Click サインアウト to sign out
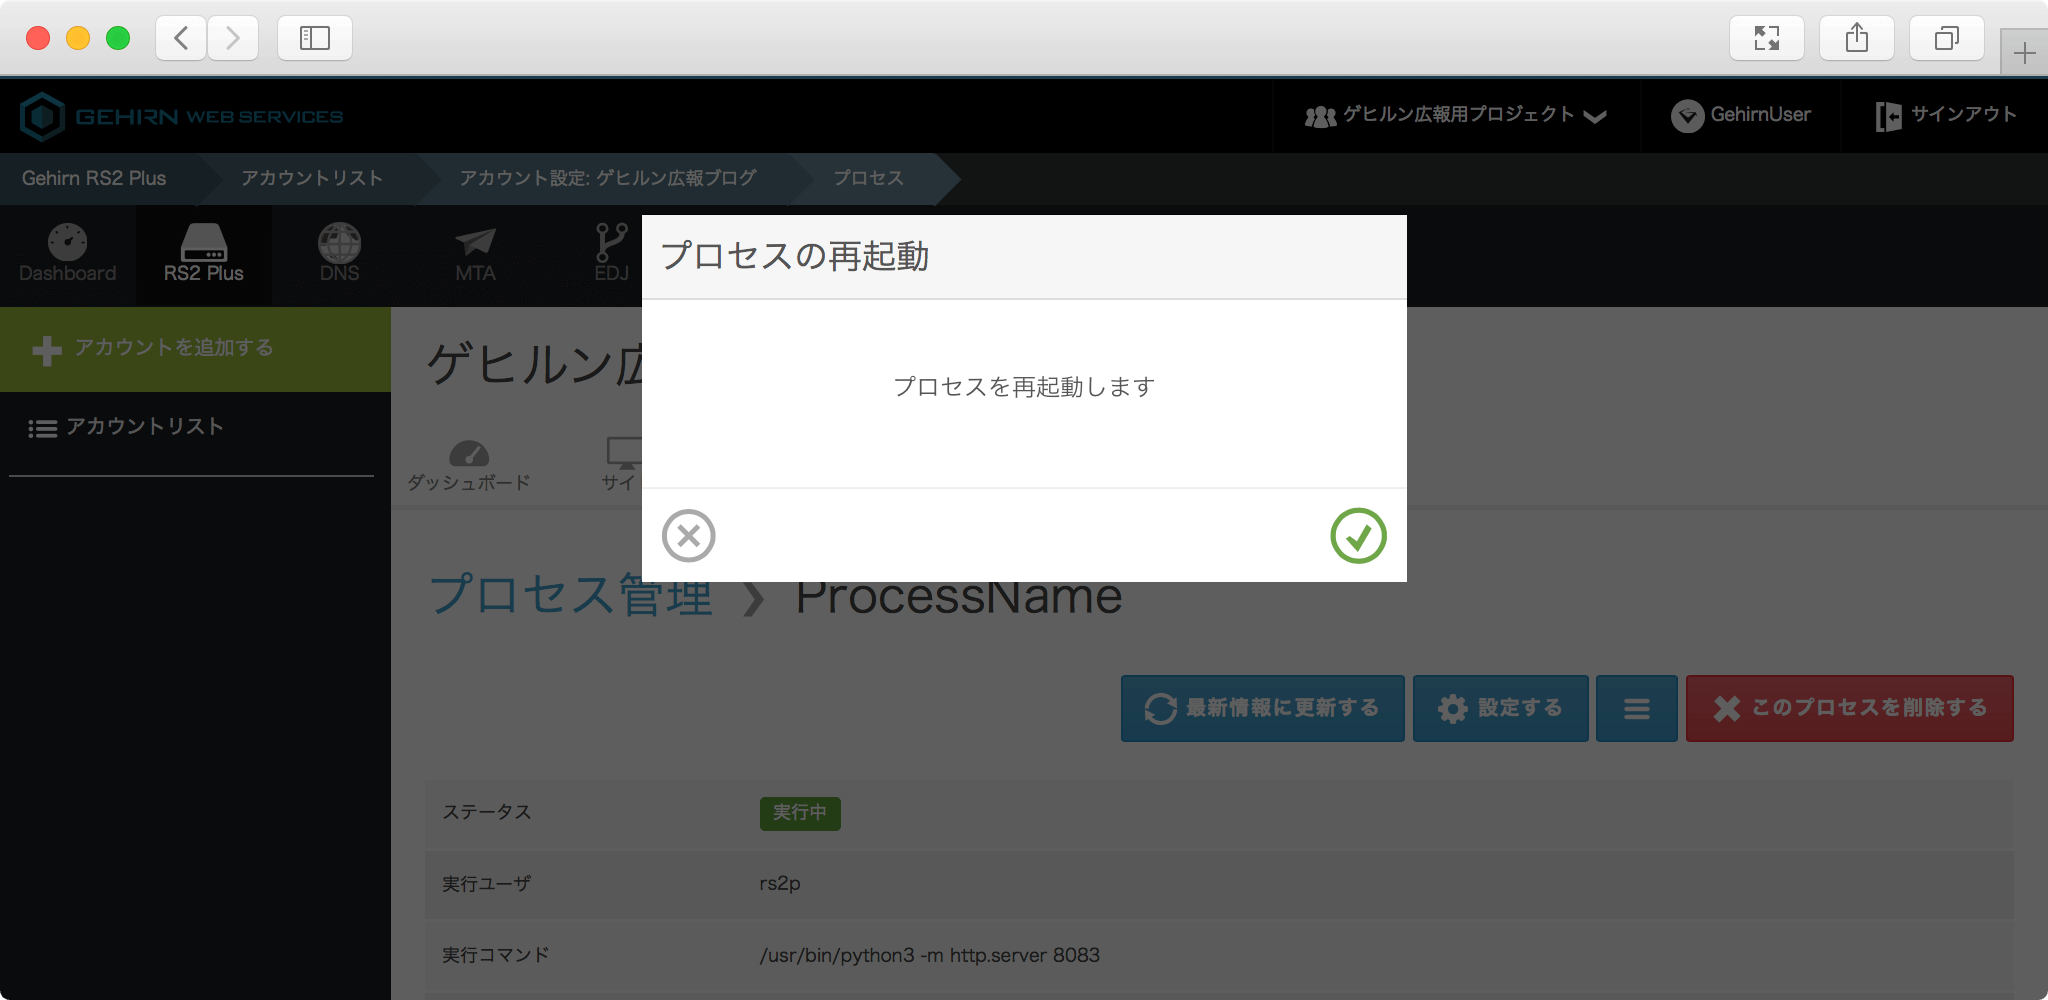Image resolution: width=2048 pixels, height=1000 pixels. tap(1946, 116)
